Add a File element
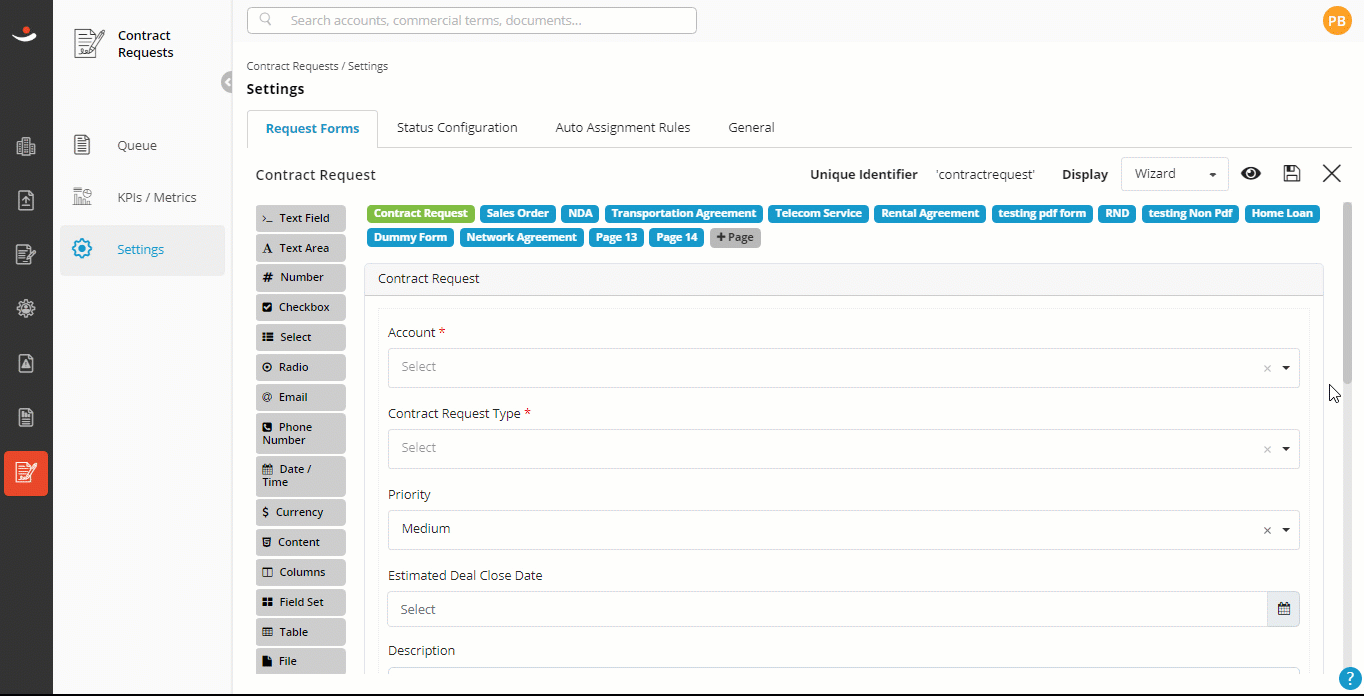This screenshot has width=1364, height=696. coord(301,661)
